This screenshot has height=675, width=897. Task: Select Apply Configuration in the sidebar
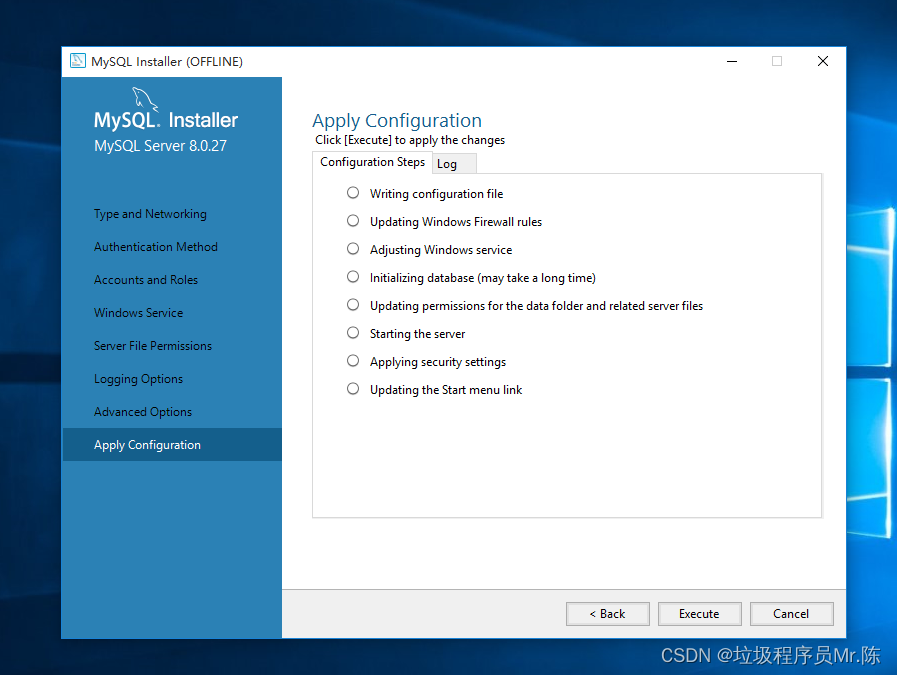click(172, 444)
